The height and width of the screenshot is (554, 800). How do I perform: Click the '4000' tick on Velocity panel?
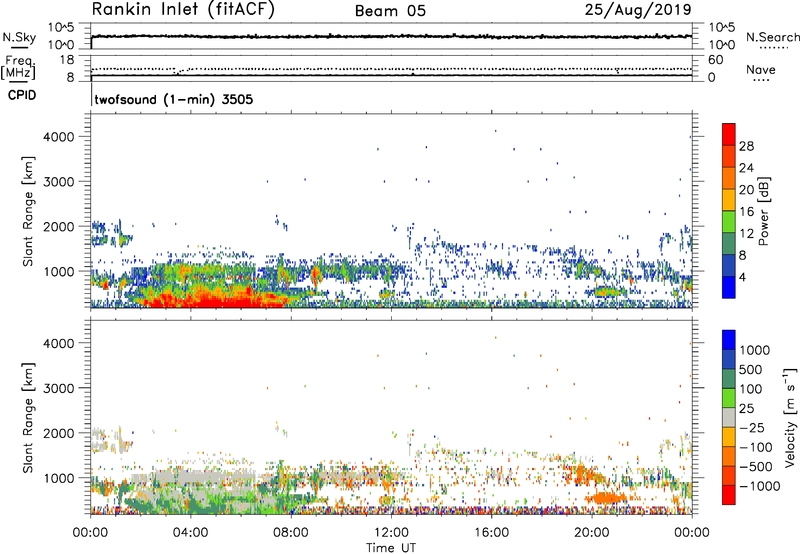pyautogui.click(x=59, y=343)
